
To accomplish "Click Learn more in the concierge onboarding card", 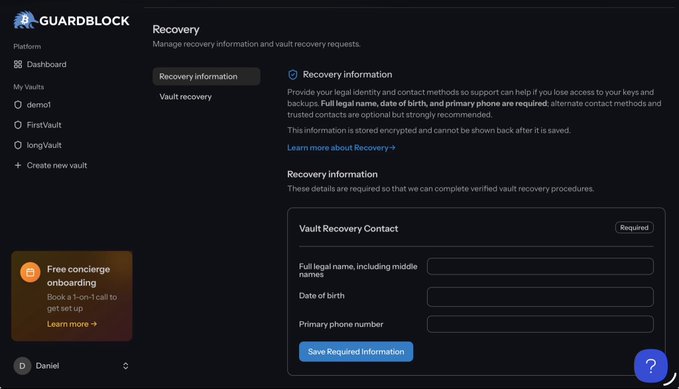I will click(x=72, y=324).
